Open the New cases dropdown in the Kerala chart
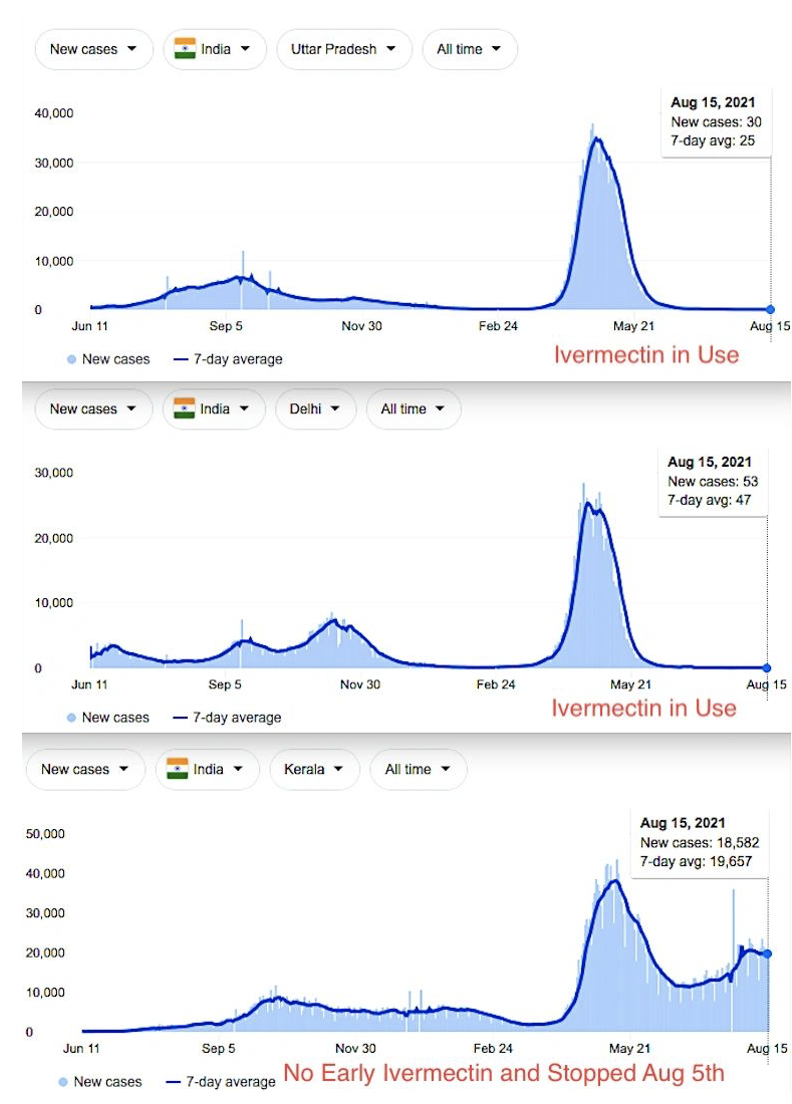 [85, 770]
